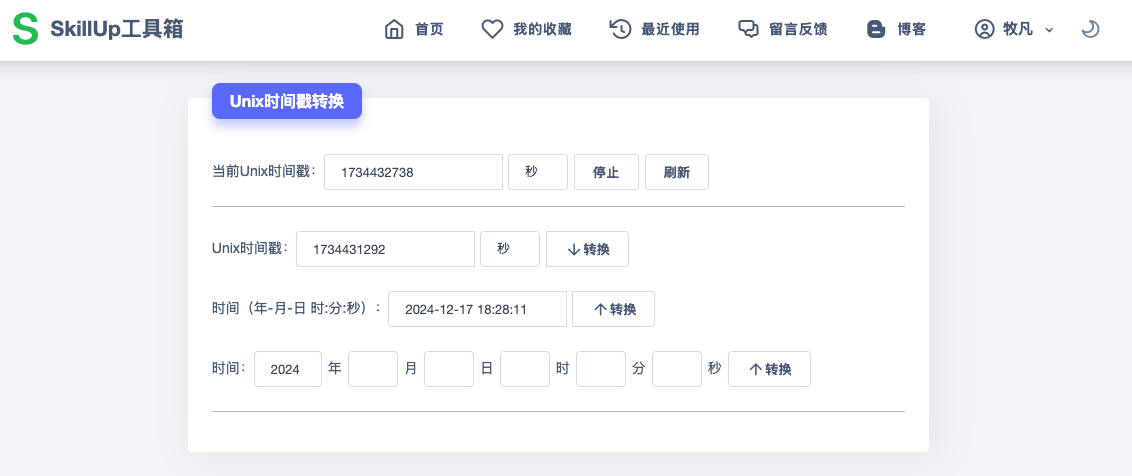
Task: Click the 时间（年-月-日 时:分:秒）label
Action: [x=297, y=308]
